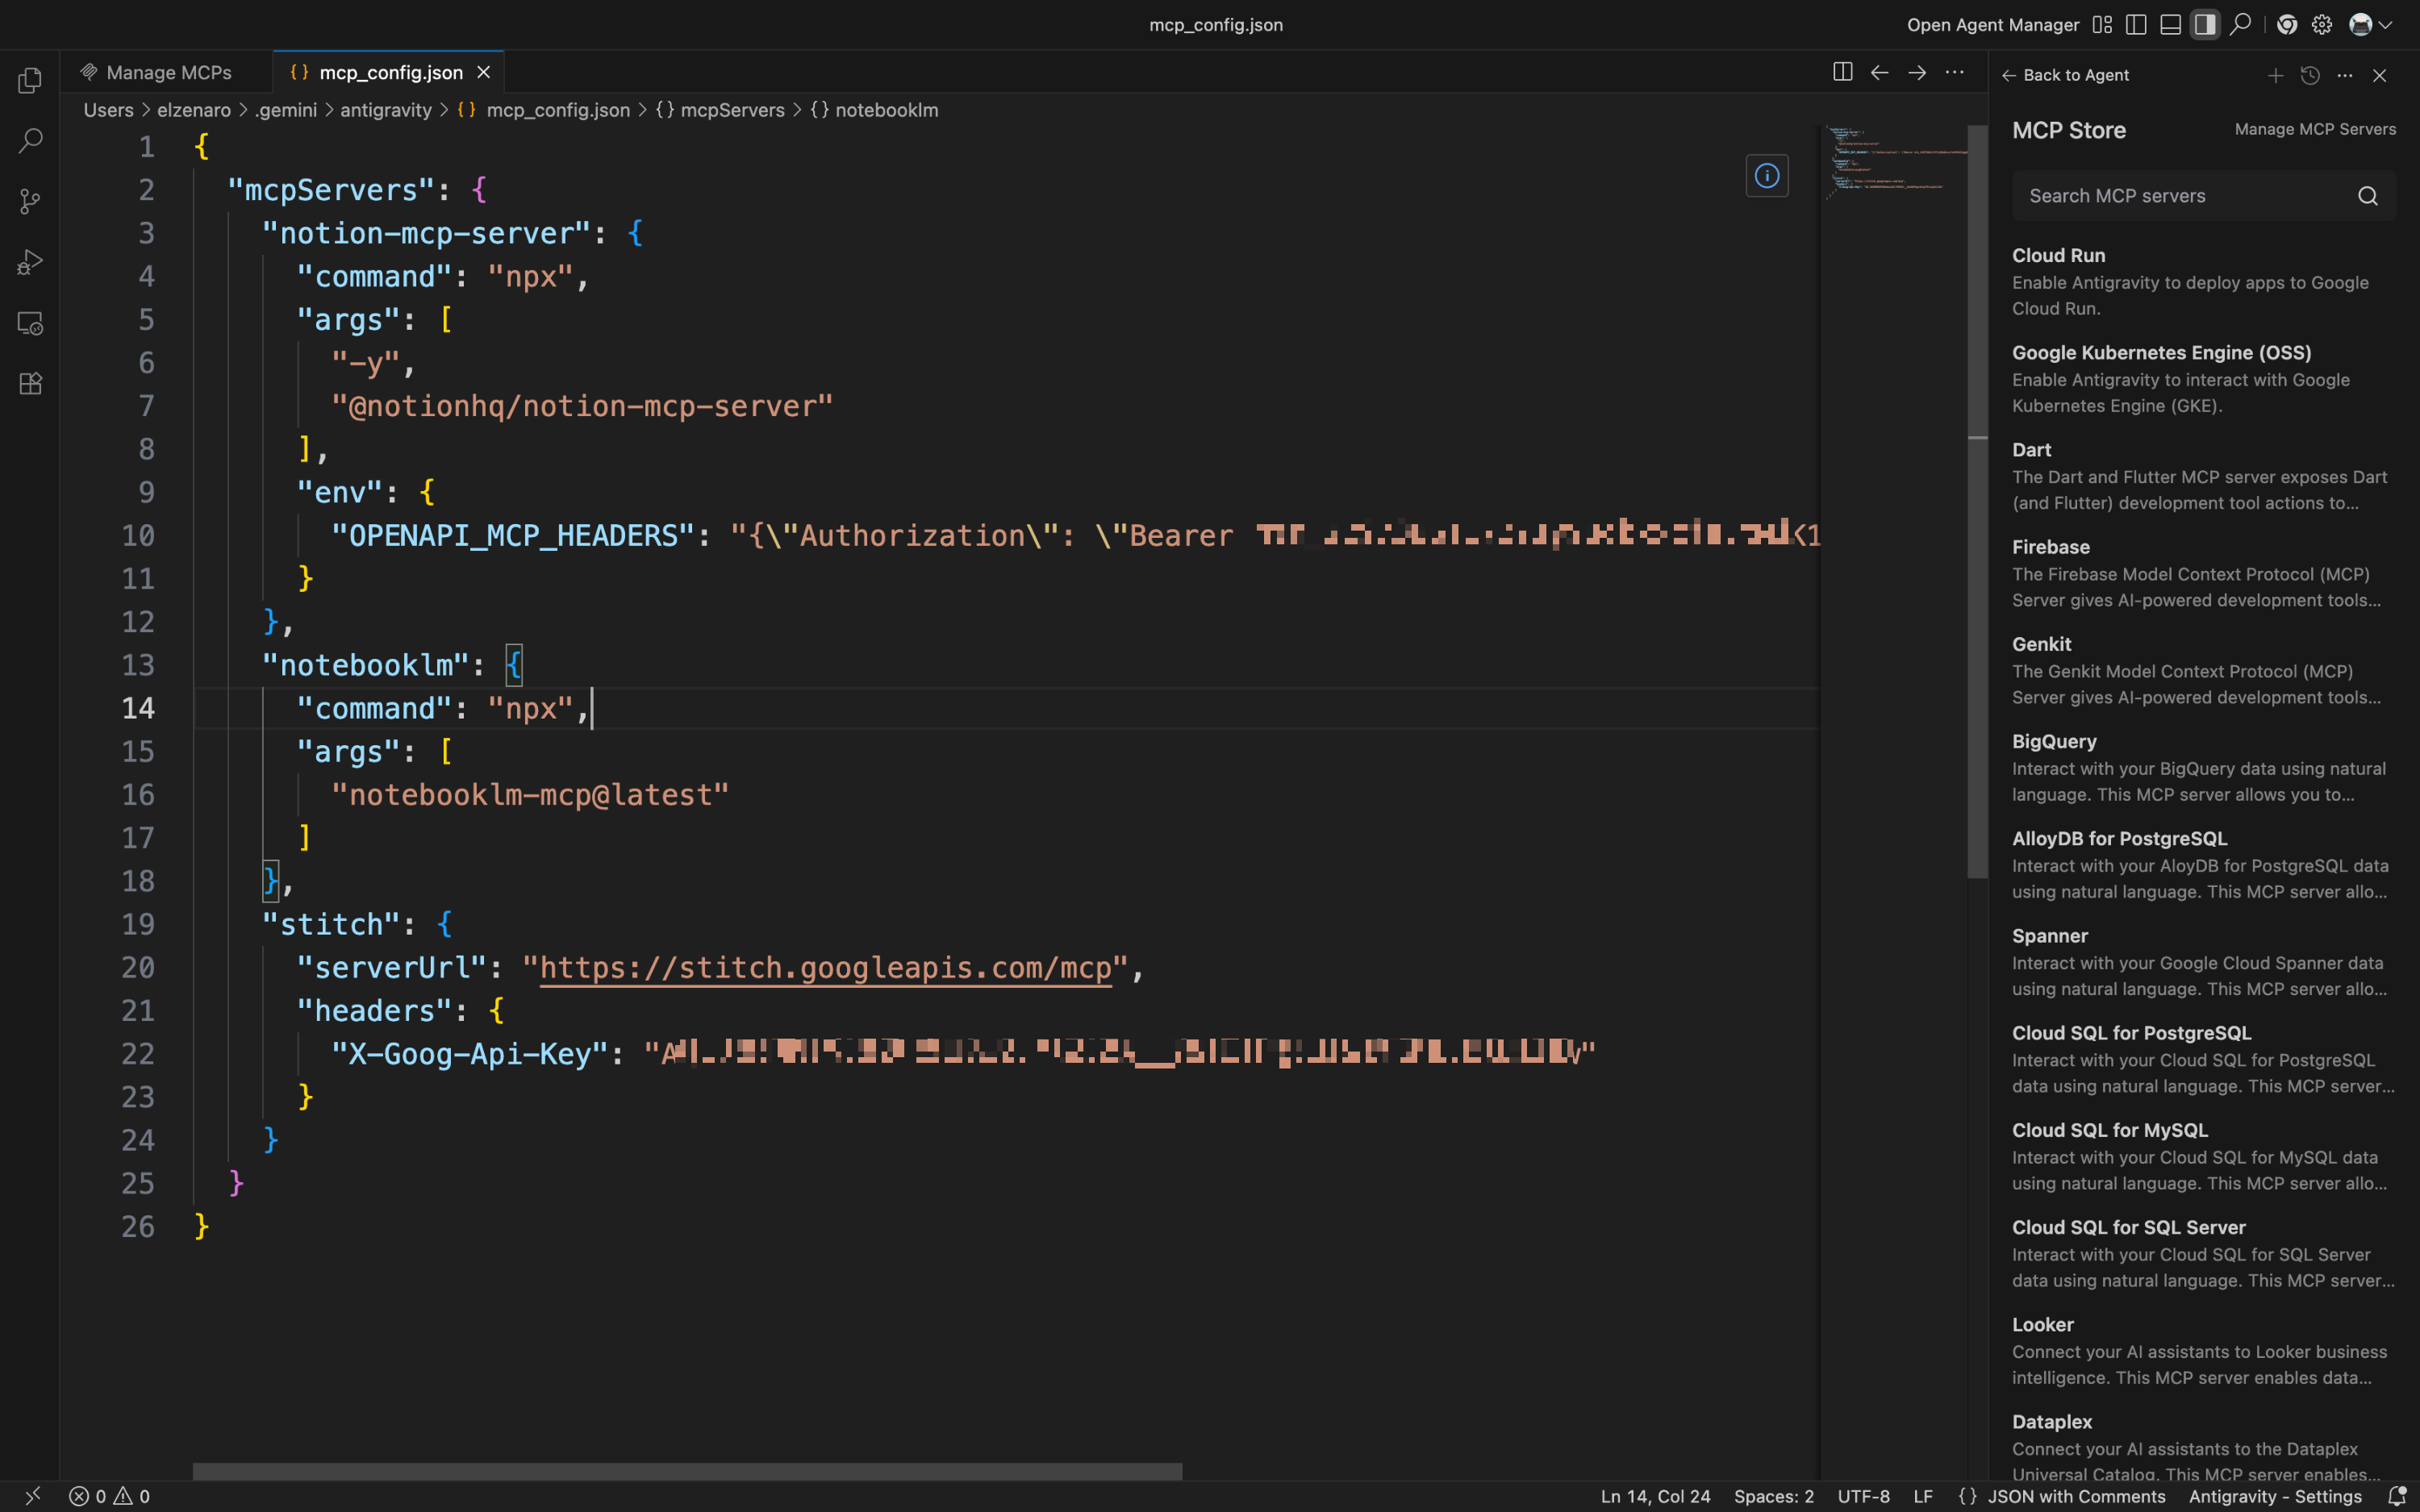Open the Explorer view in activity bar
The image size is (2420, 1512).
[x=30, y=80]
